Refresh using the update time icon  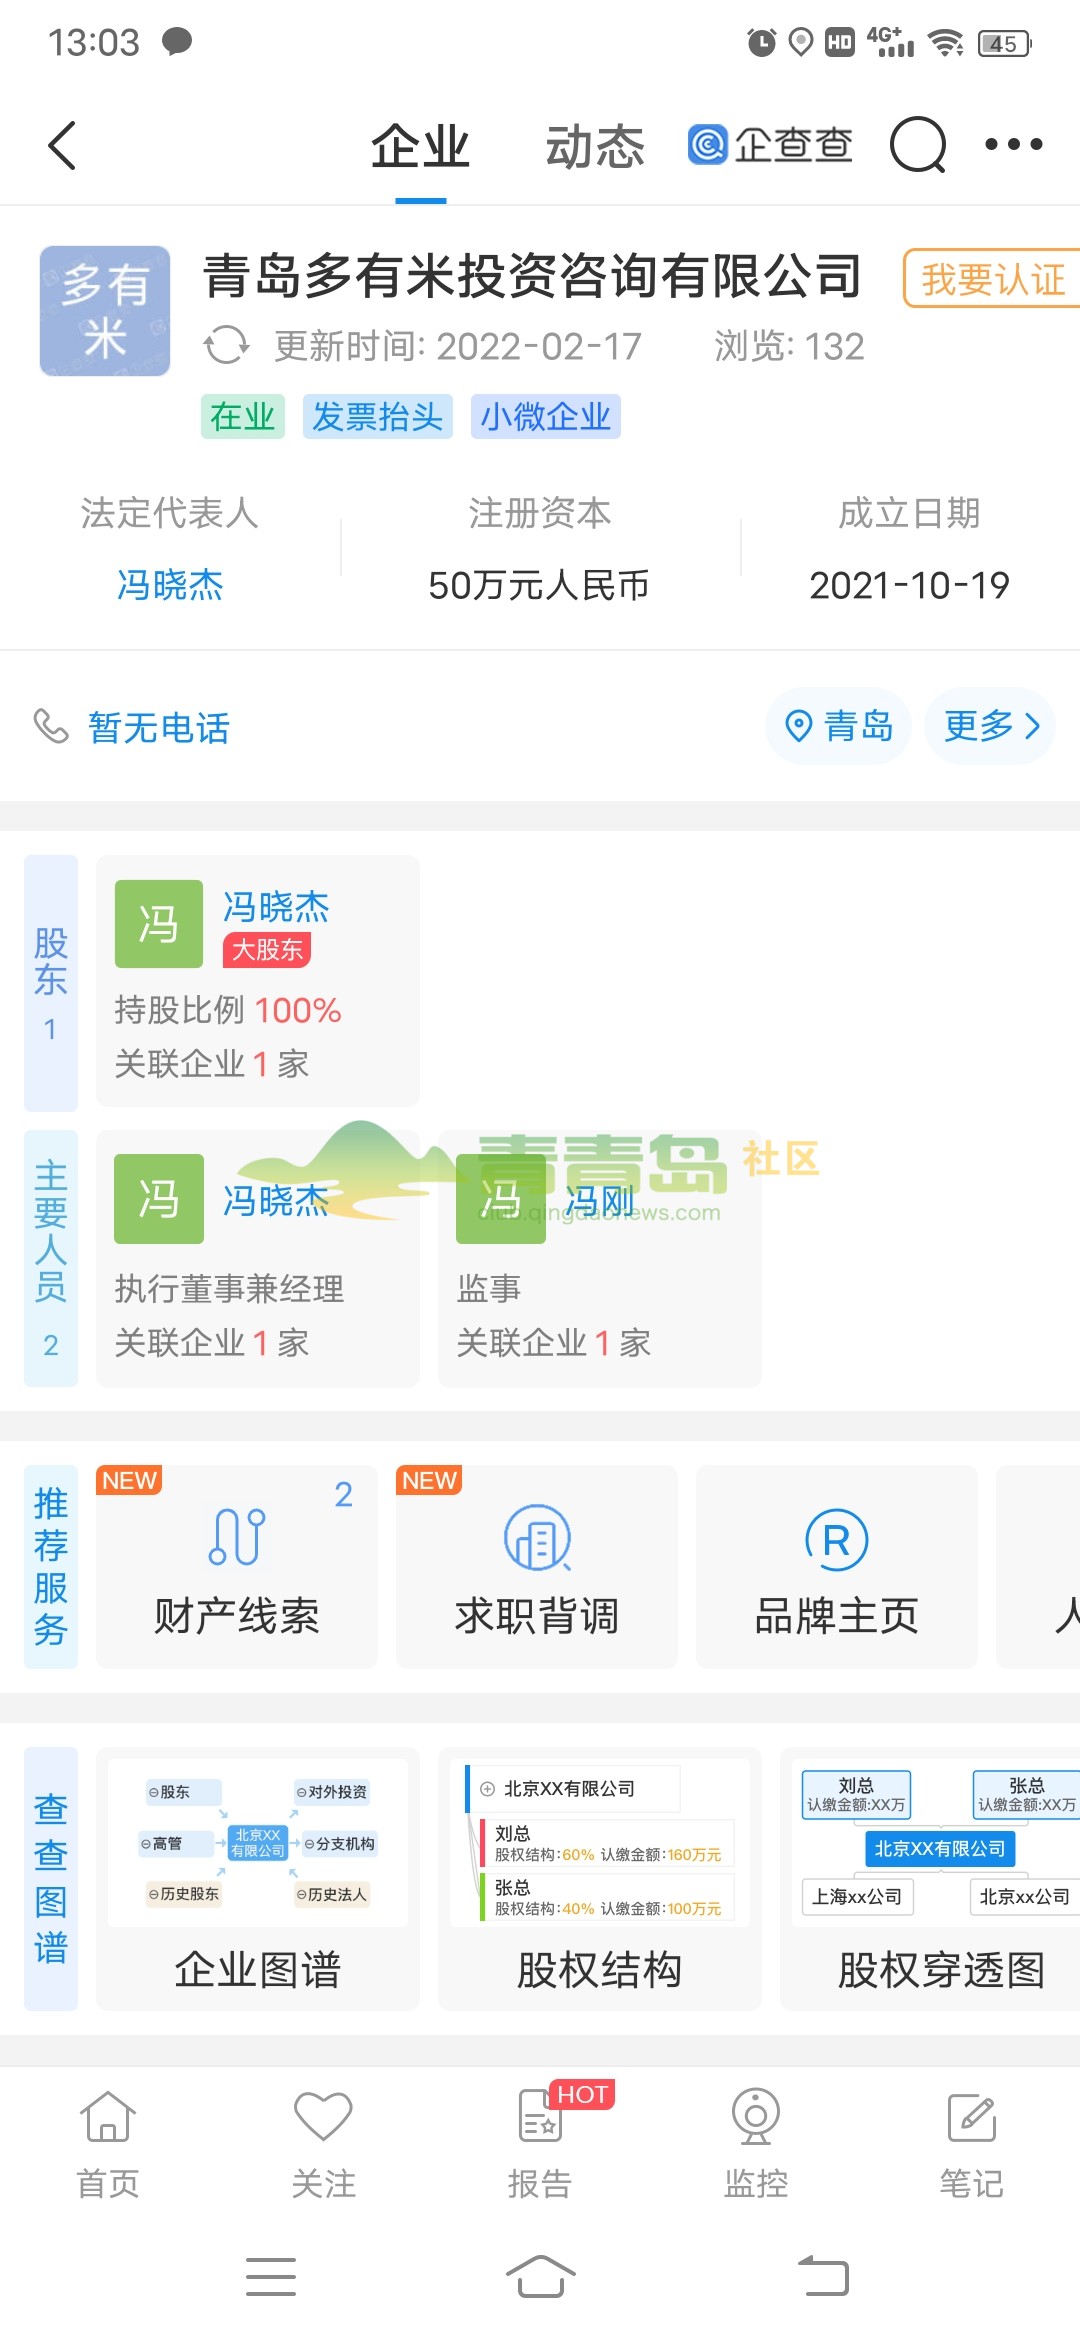(x=226, y=346)
